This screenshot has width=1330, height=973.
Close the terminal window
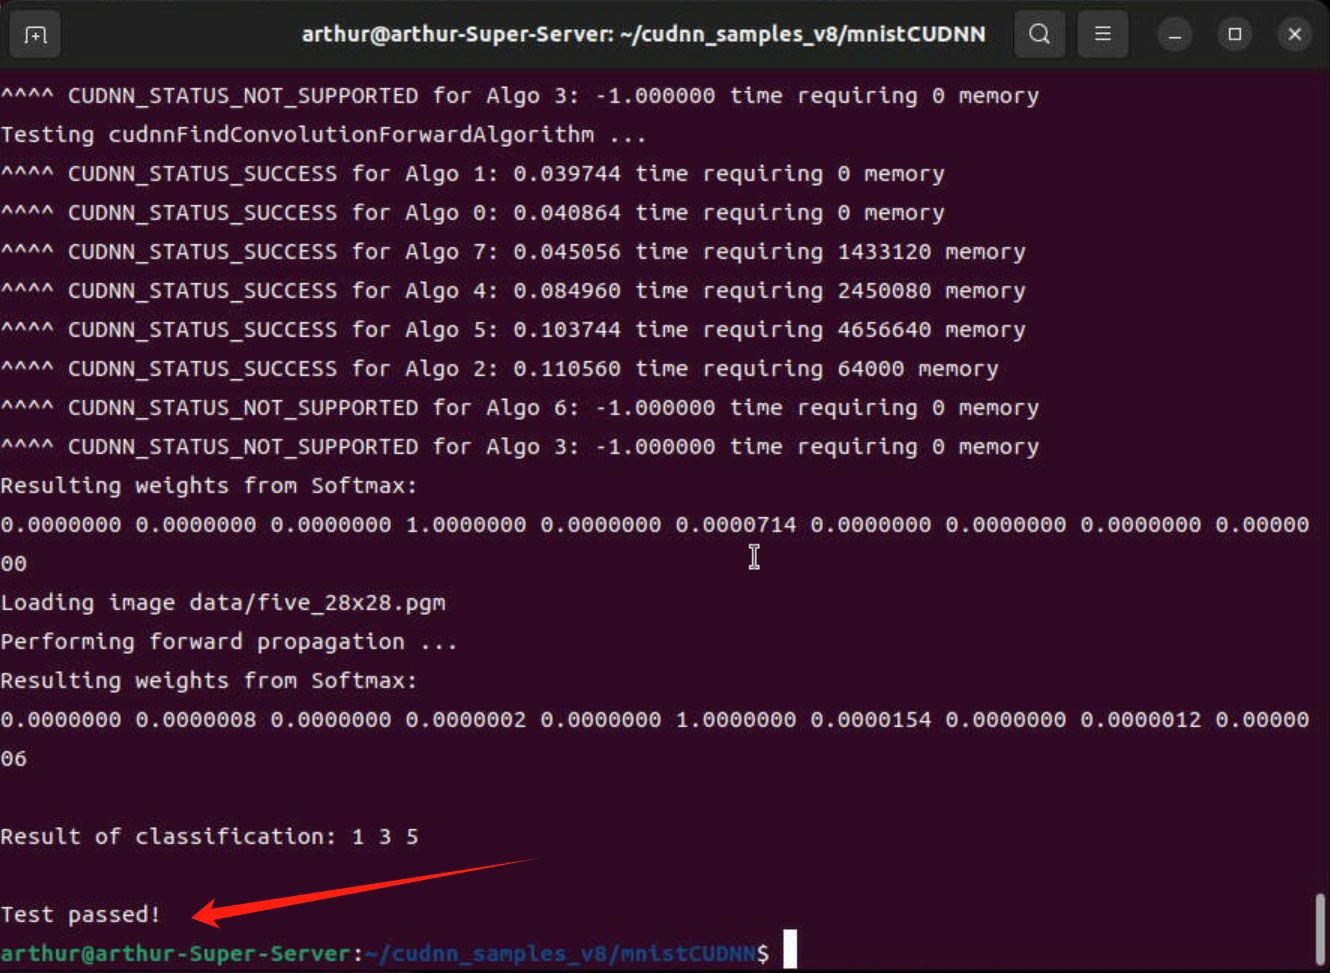coord(1295,35)
